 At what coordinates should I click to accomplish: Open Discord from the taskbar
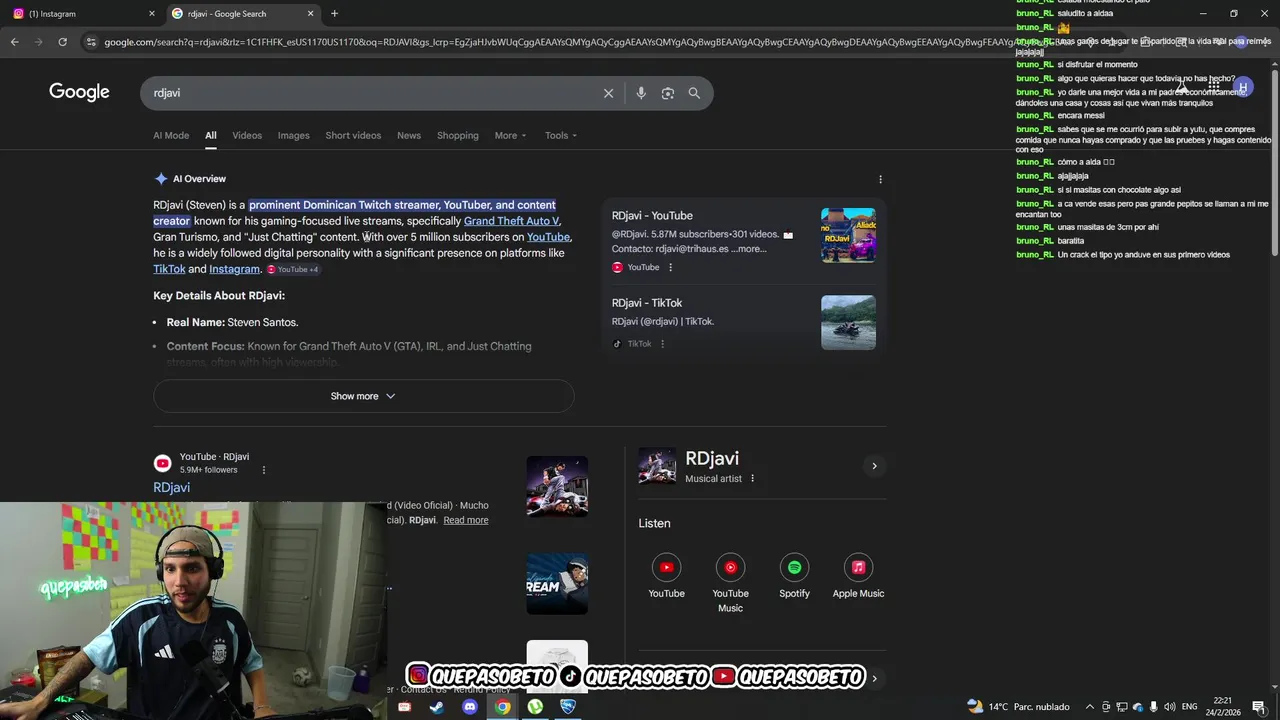point(470,707)
